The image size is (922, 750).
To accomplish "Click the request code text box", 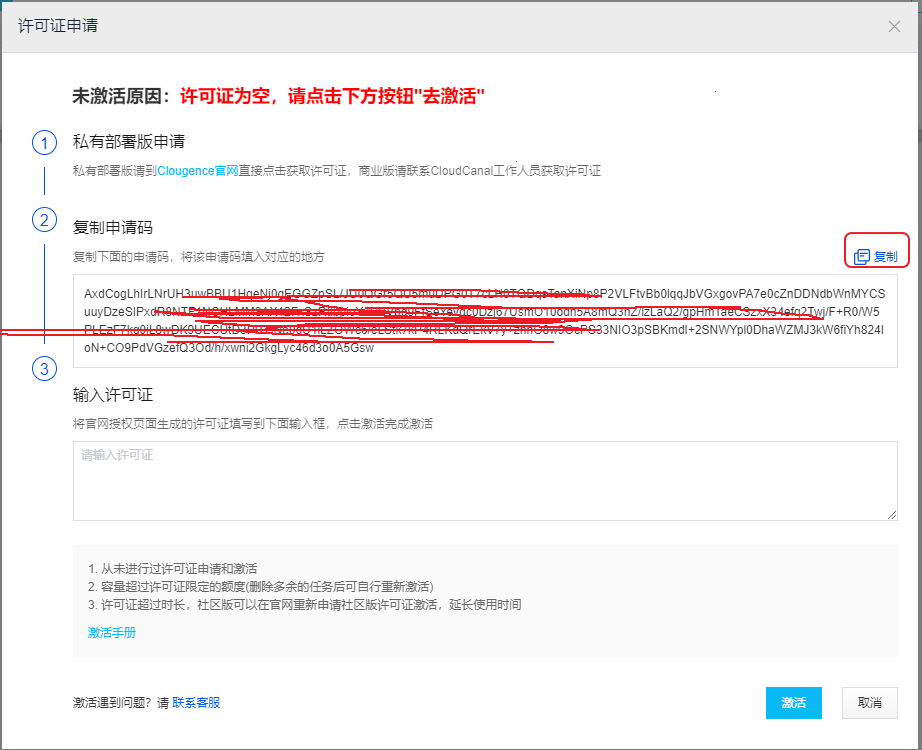I will (x=485, y=321).
